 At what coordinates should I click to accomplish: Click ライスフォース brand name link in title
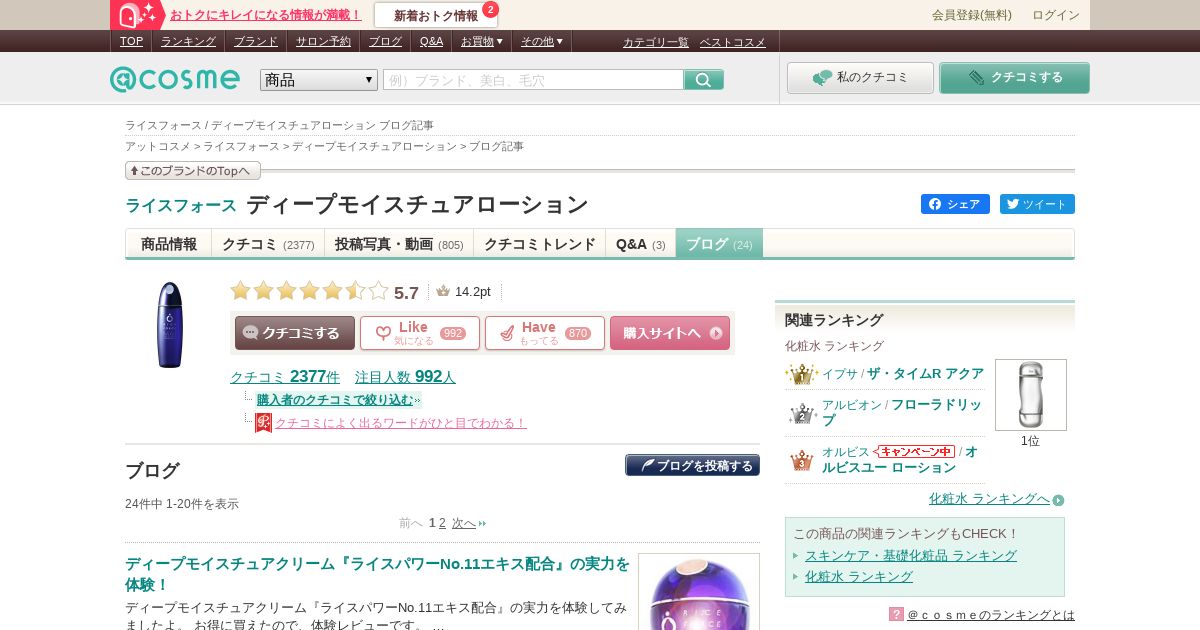click(181, 205)
